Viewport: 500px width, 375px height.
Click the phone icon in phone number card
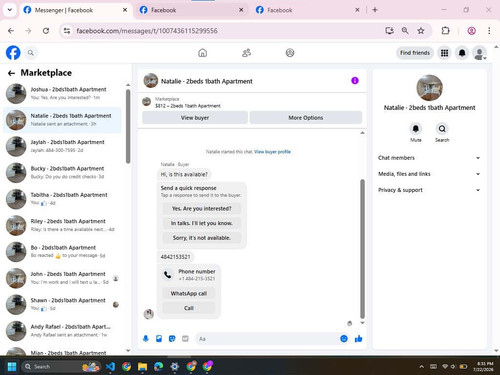(168, 275)
